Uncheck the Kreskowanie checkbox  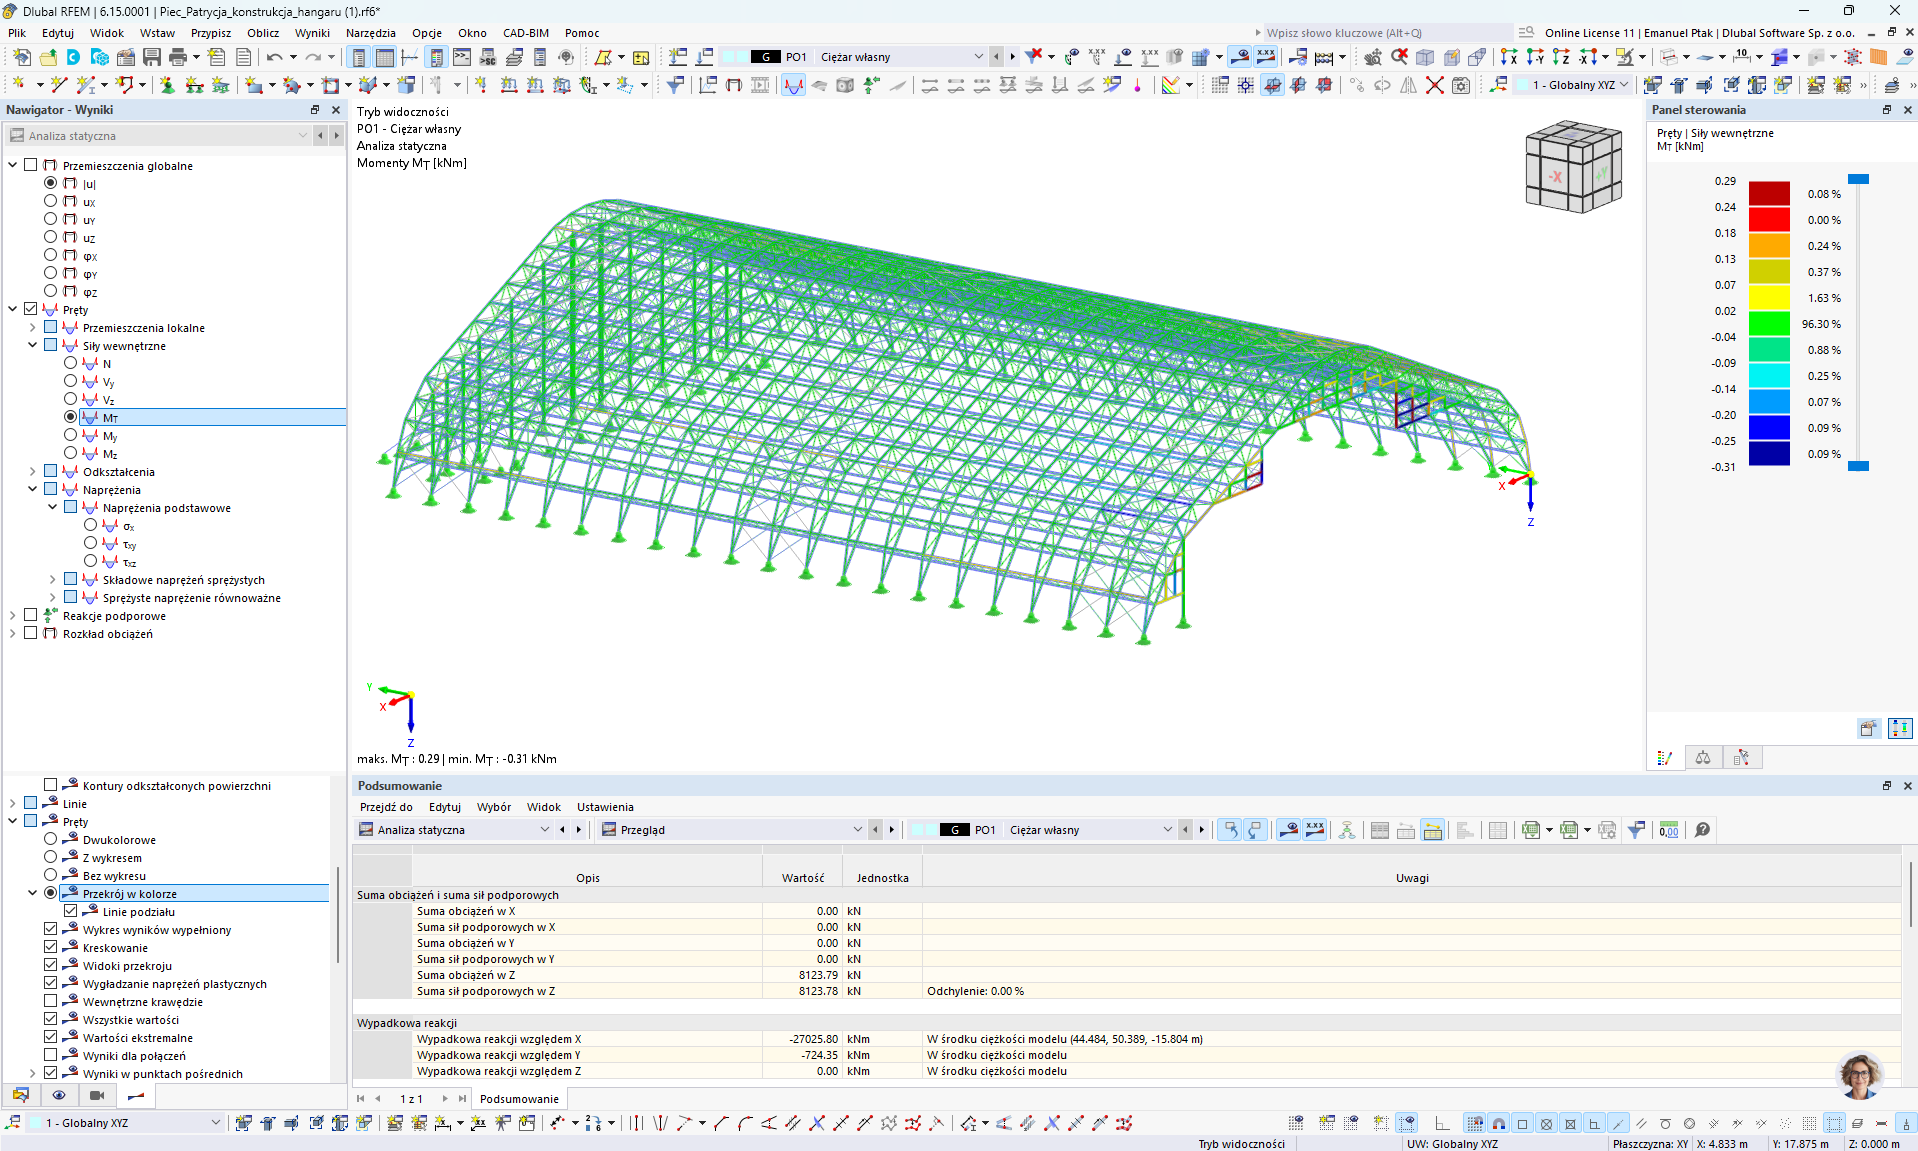pos(51,947)
